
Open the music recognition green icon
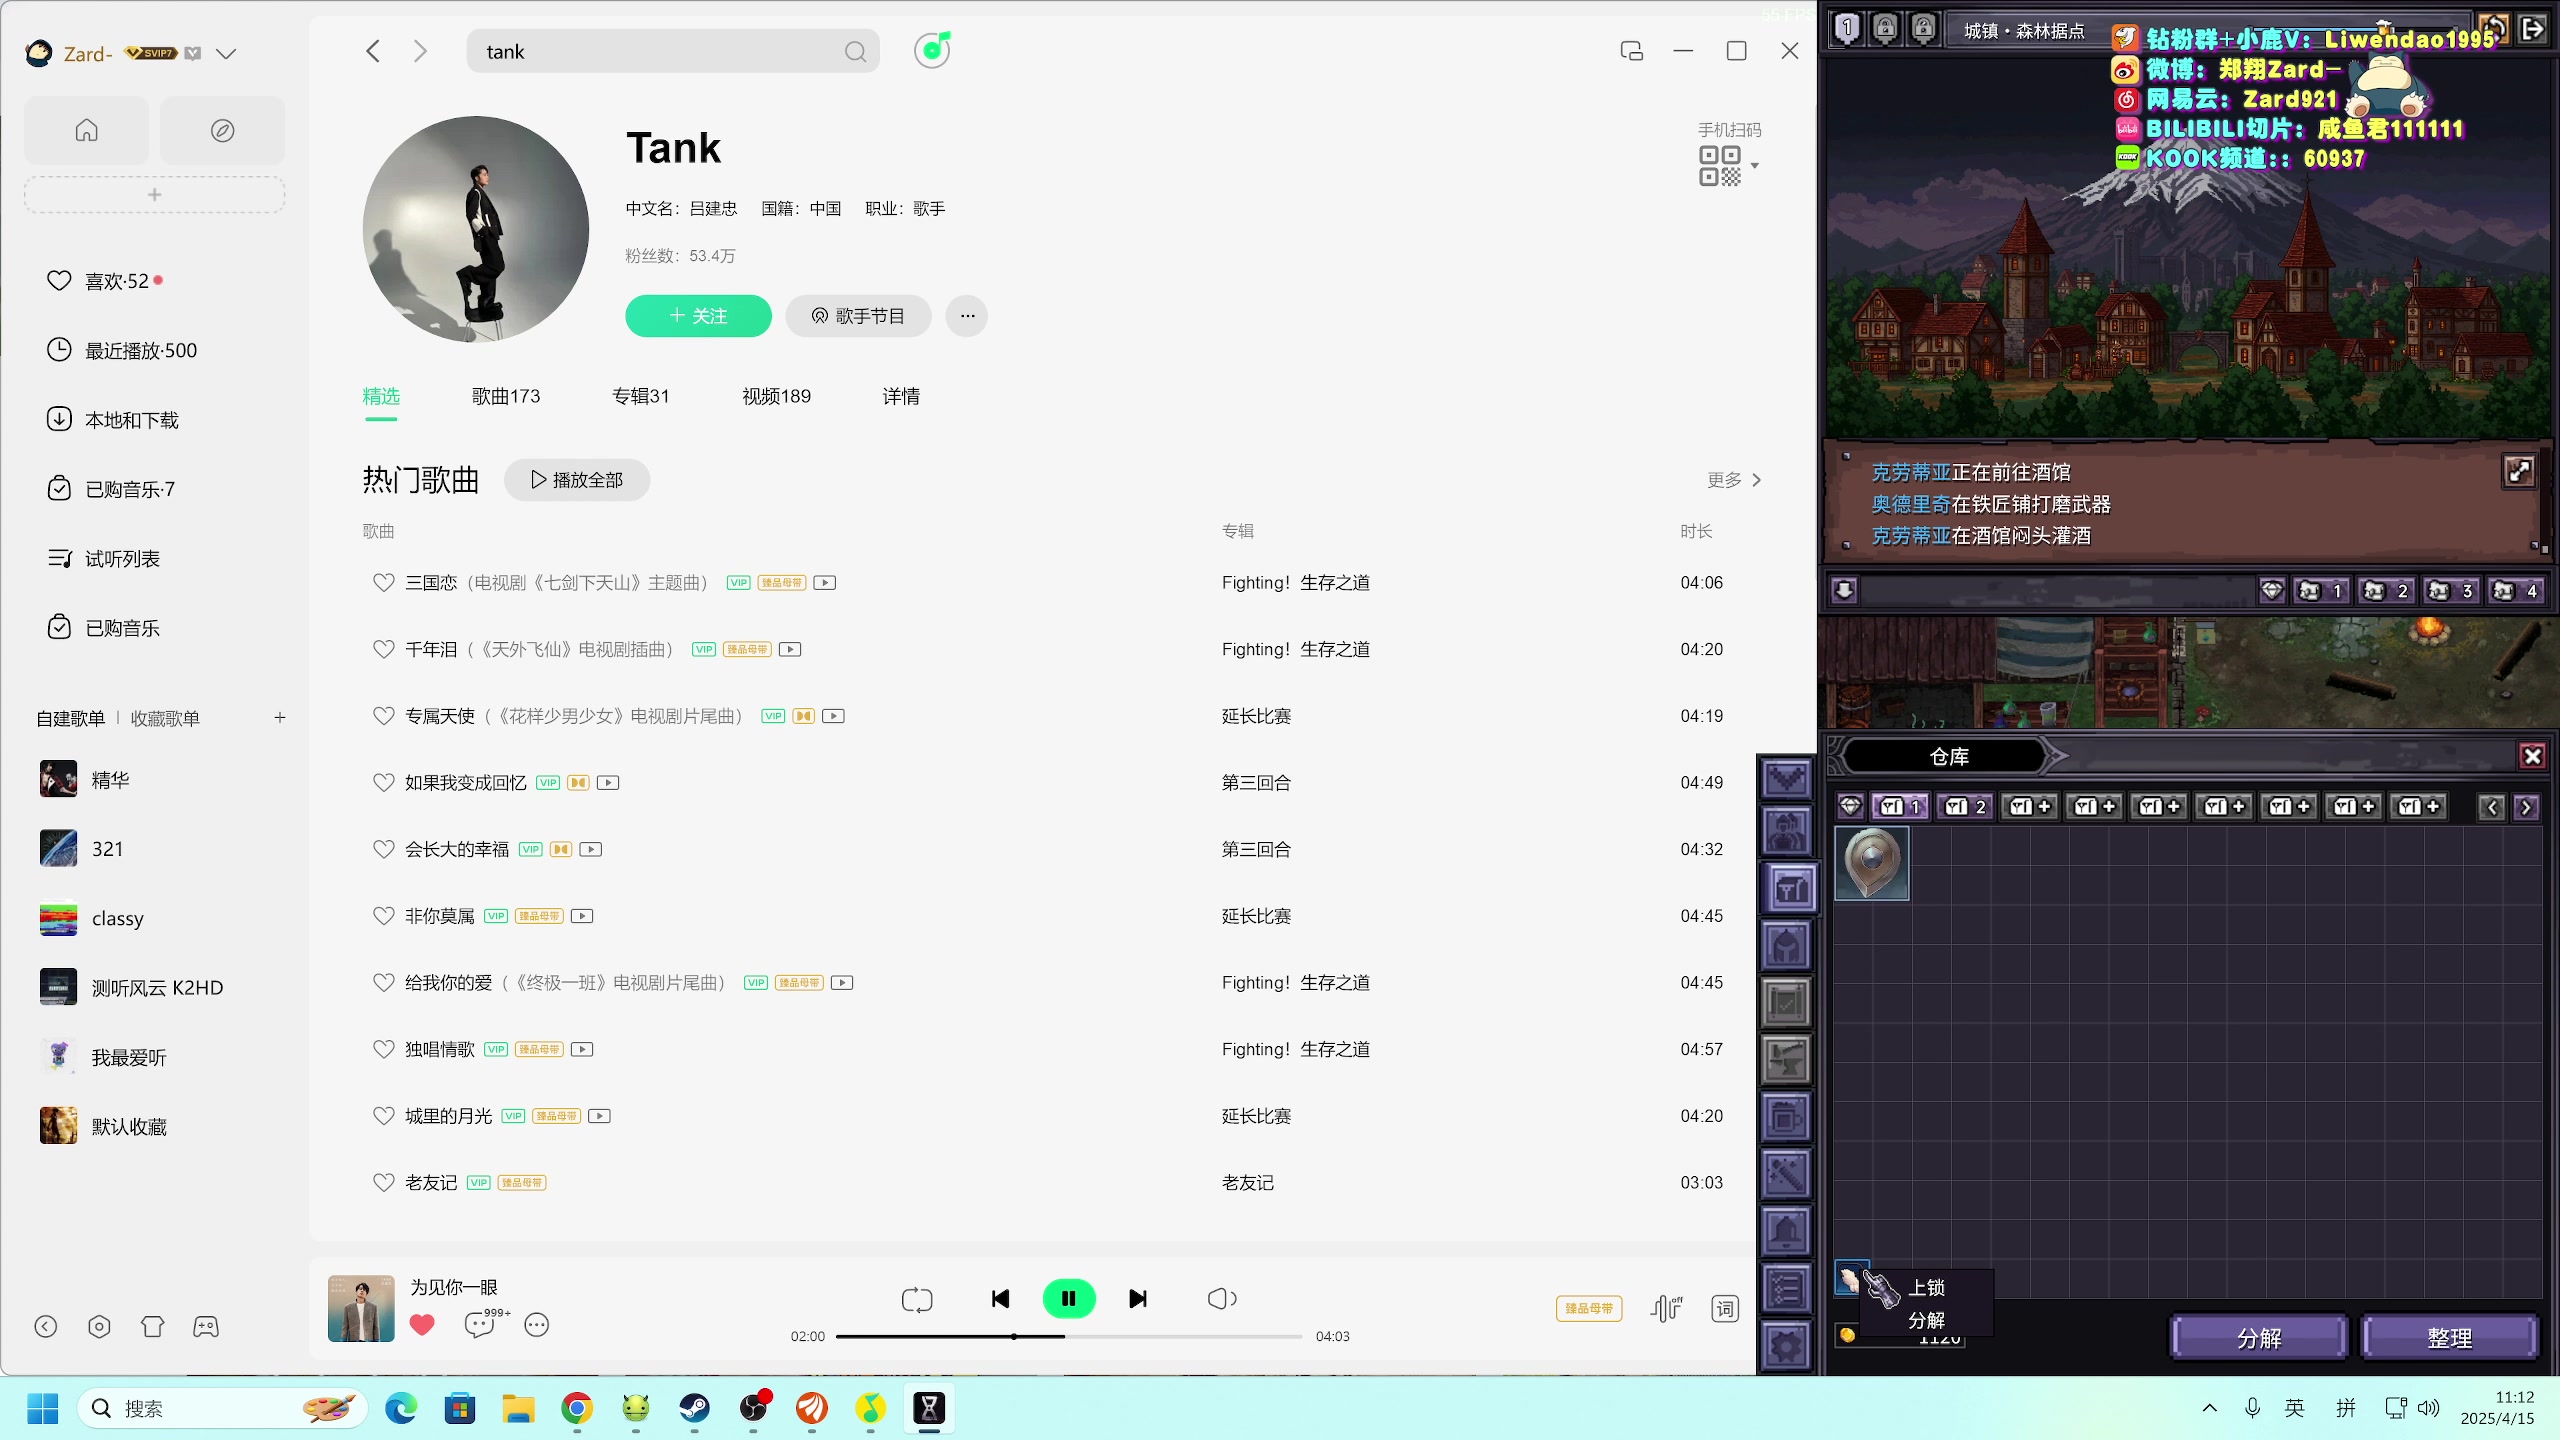(x=932, y=49)
